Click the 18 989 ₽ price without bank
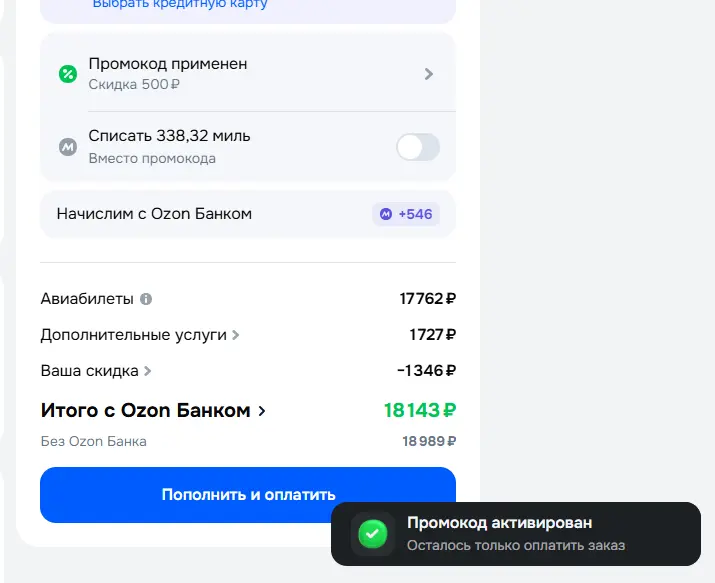 pos(429,441)
